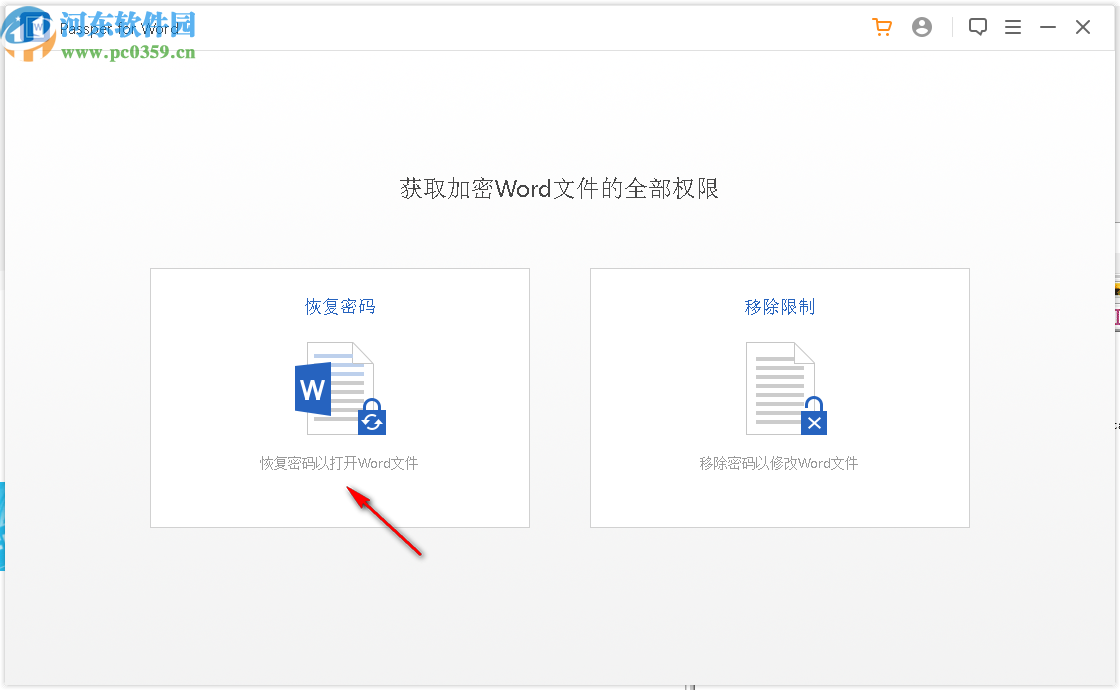This screenshot has width=1120, height=690.
Task: Select the 移除限制 mode card
Action: (x=779, y=397)
